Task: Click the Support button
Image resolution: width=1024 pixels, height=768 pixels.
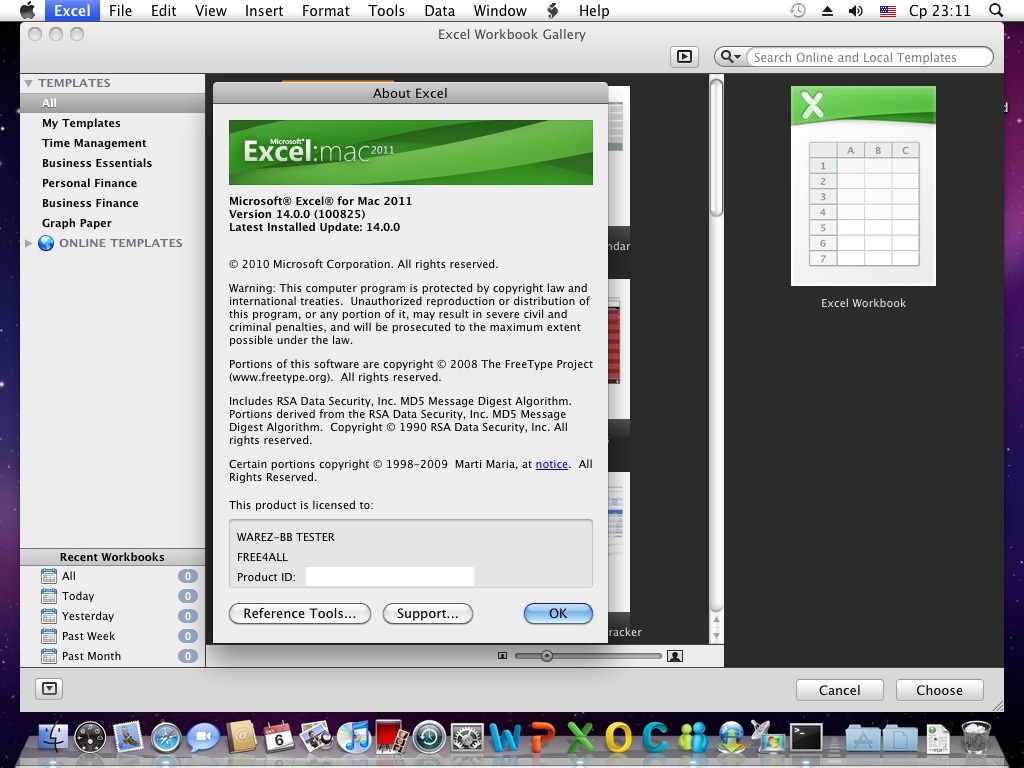Action: tap(428, 613)
